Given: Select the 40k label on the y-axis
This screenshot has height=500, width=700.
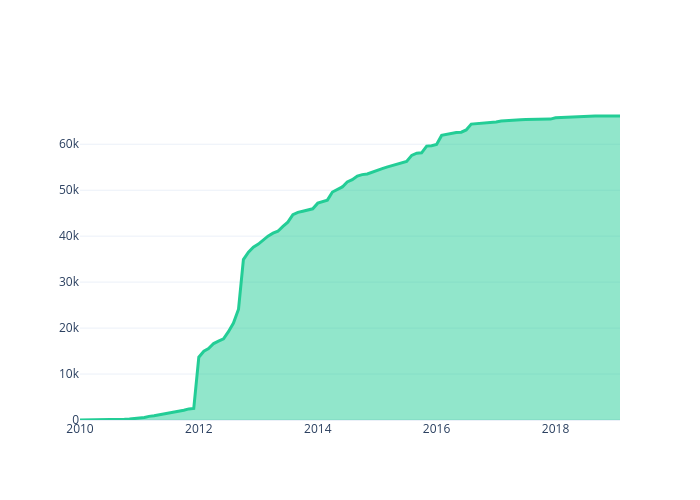Looking at the screenshot, I should (x=68, y=236).
